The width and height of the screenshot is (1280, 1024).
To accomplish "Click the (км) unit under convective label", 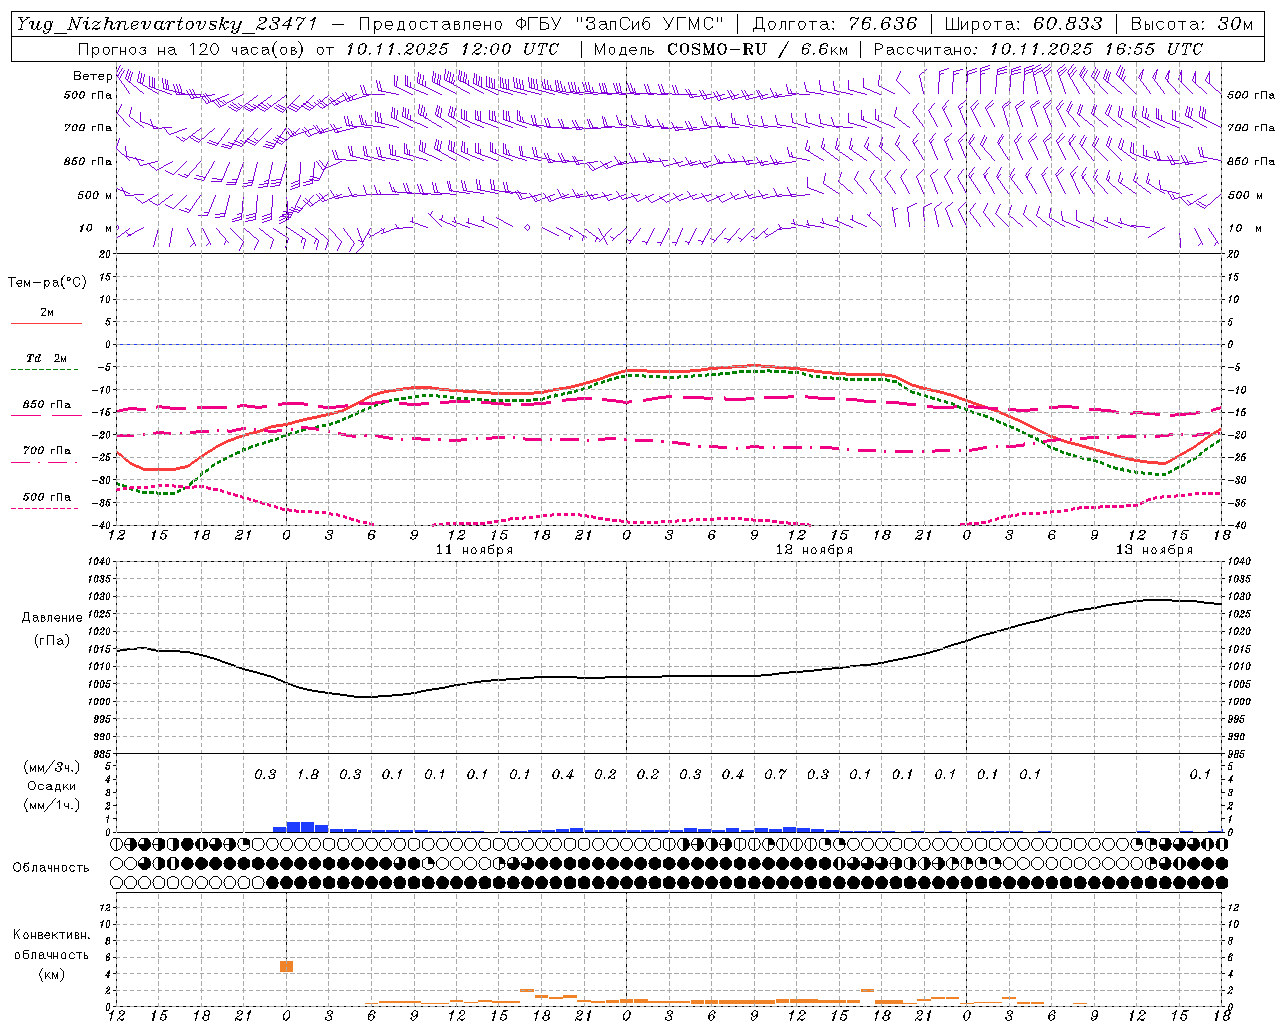I will [51, 974].
